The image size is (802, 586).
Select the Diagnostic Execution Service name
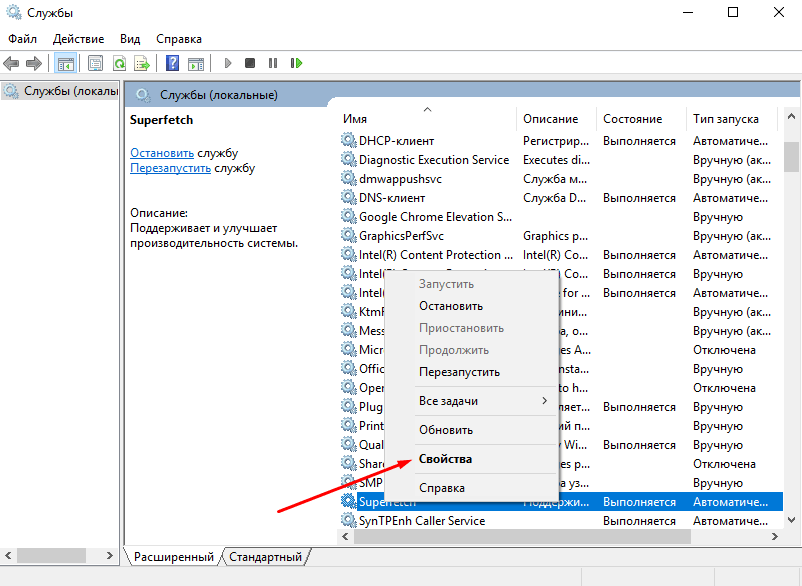(434, 160)
